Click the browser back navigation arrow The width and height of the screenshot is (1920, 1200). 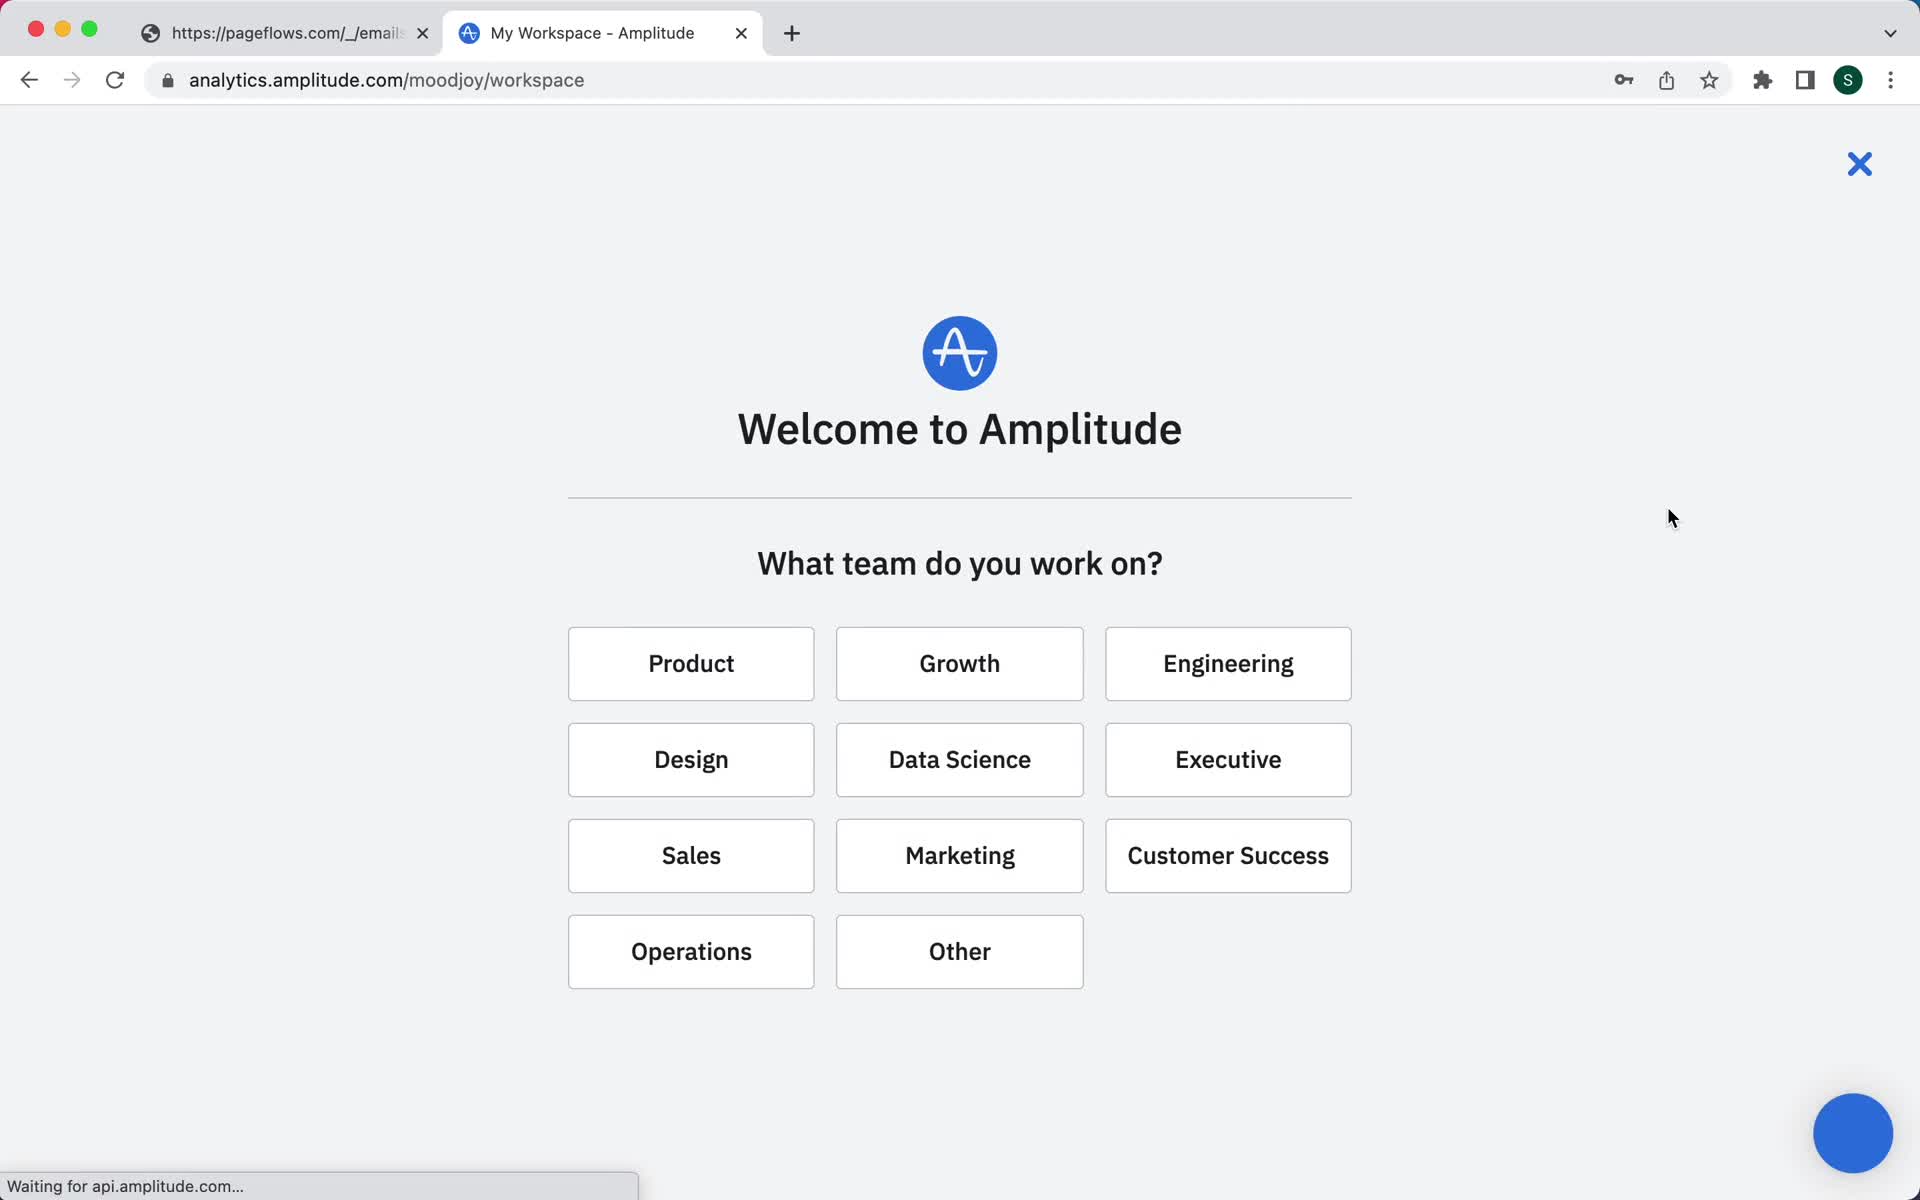pos(29,79)
